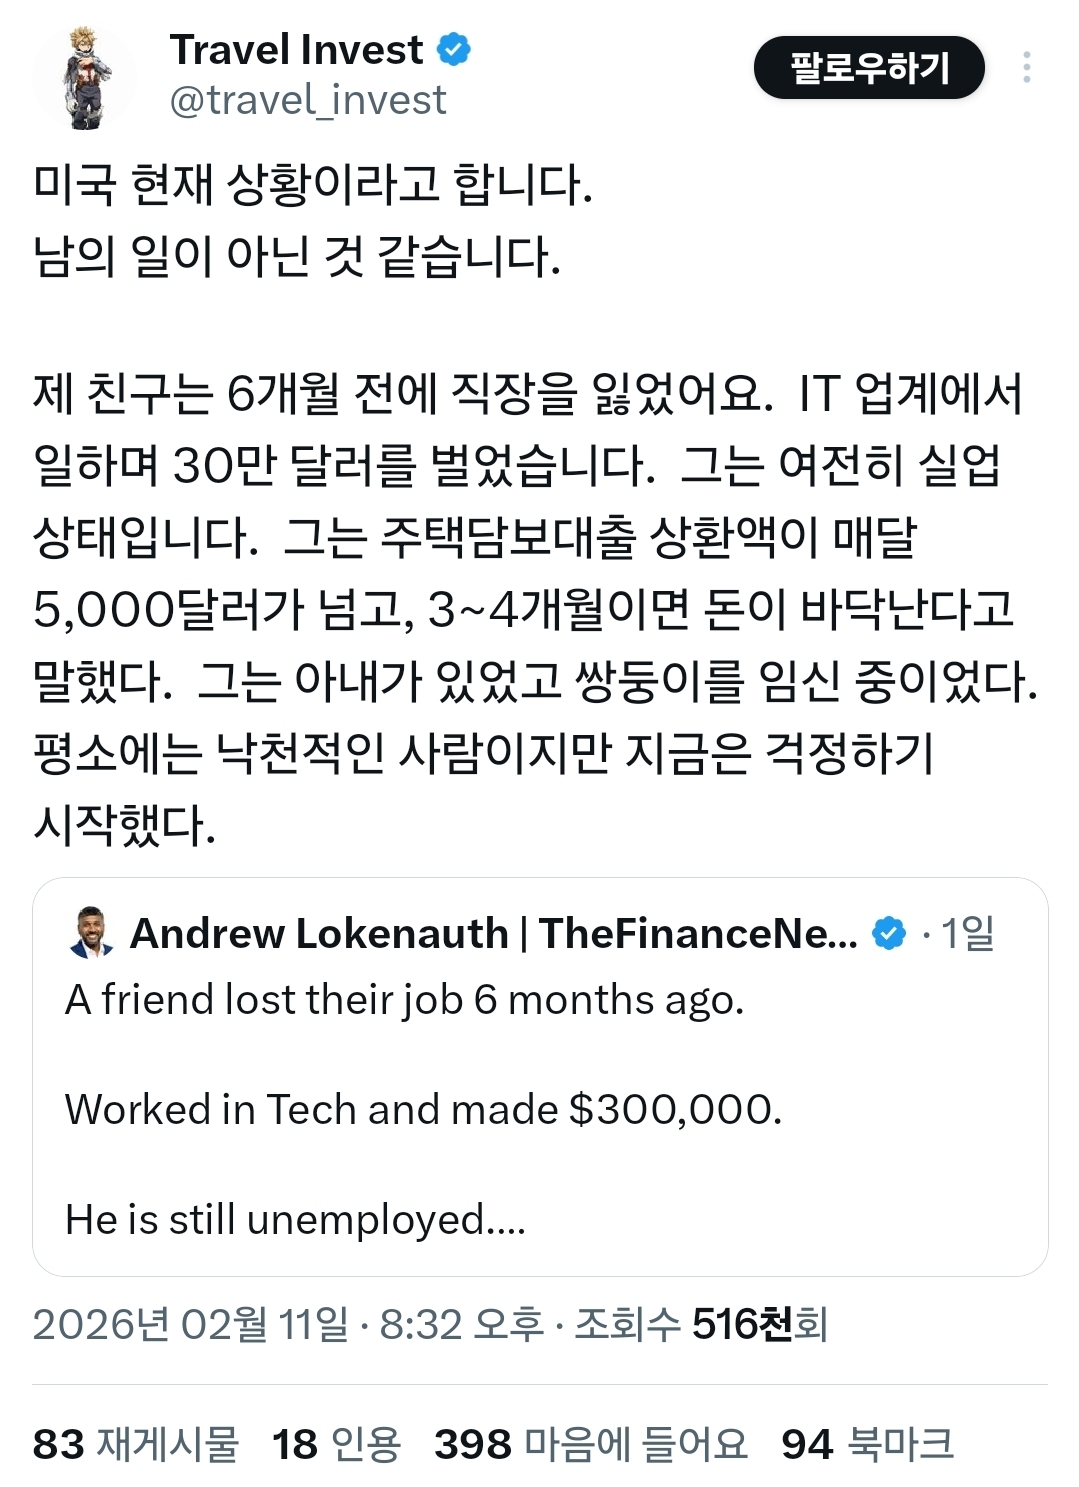The width and height of the screenshot is (1079, 1487).
Task: Click "Worked in Tech and made $300,000" line
Action: pos(423,1109)
